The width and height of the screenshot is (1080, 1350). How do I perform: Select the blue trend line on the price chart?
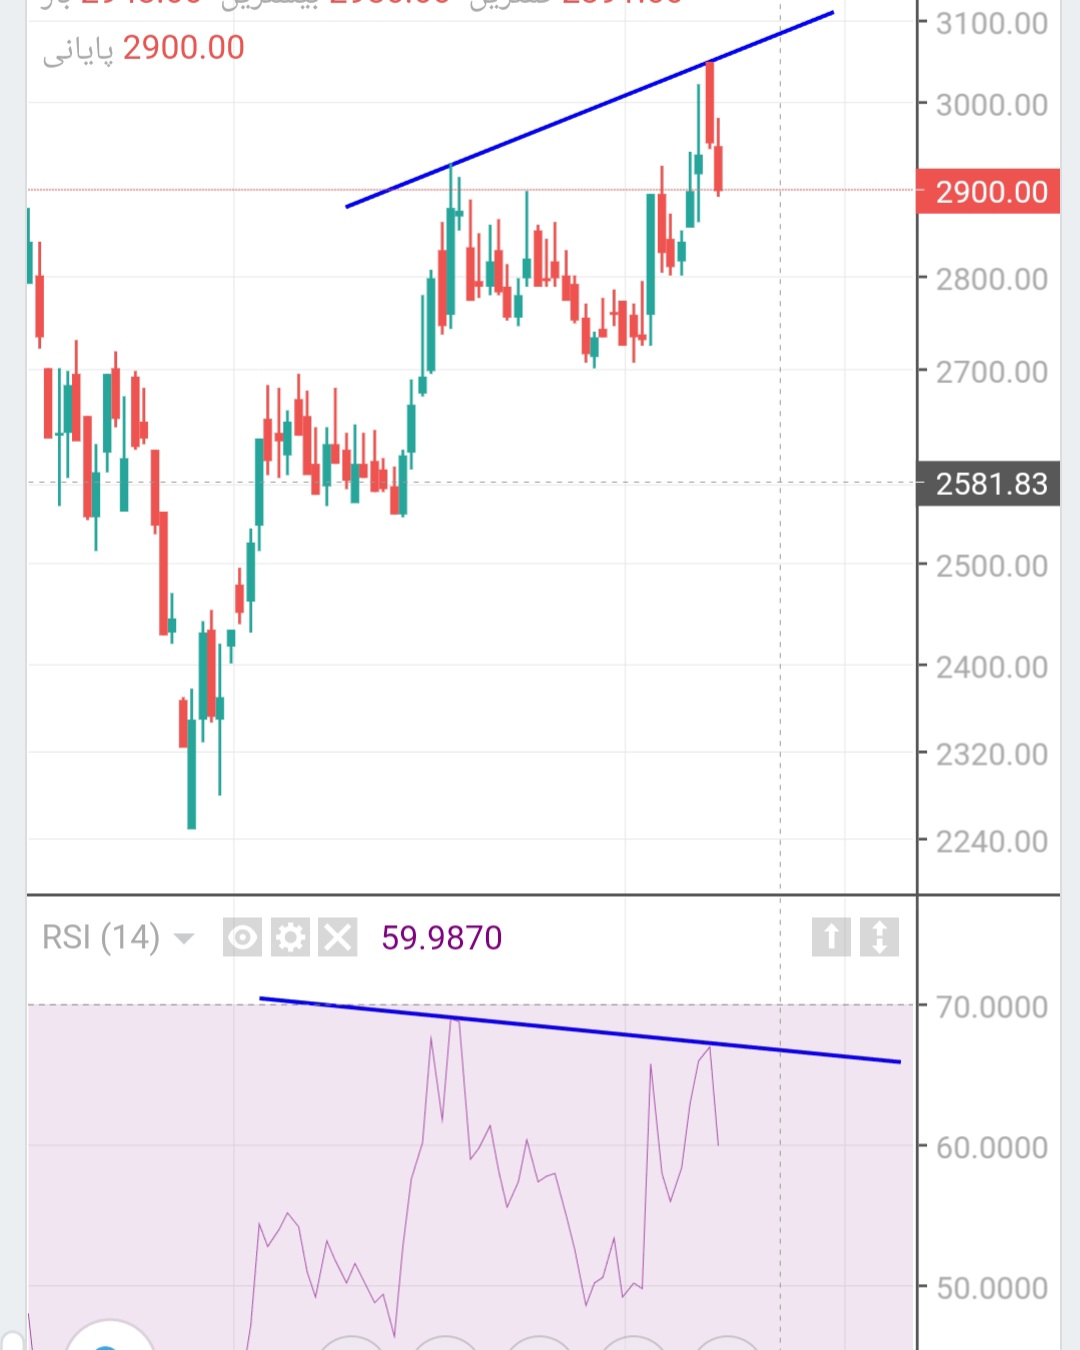pyautogui.click(x=590, y=109)
